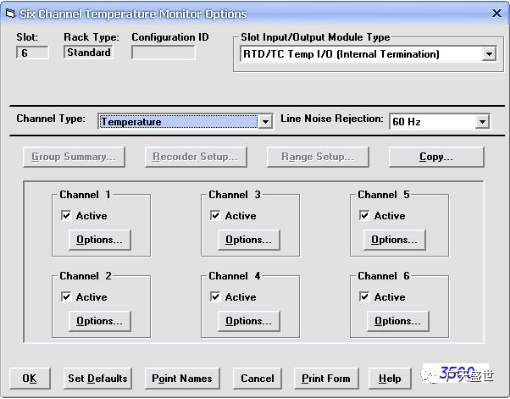Image resolution: width=510 pixels, height=399 pixels.
Task: Open the Line Noise Rejection dropdown
Action: (482, 122)
